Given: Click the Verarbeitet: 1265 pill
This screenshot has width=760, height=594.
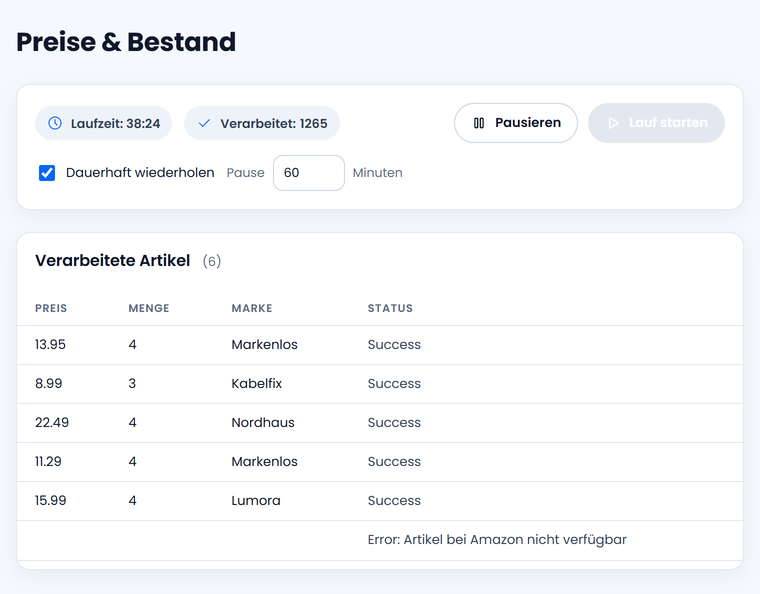Looking at the screenshot, I should pyautogui.click(x=262, y=123).
